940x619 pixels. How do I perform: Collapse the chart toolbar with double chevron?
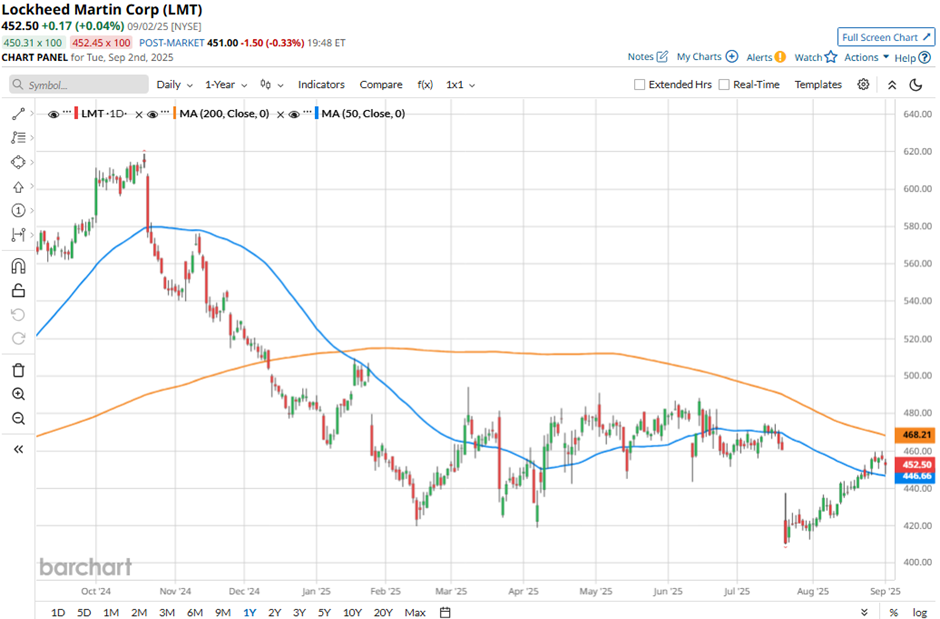(892, 85)
